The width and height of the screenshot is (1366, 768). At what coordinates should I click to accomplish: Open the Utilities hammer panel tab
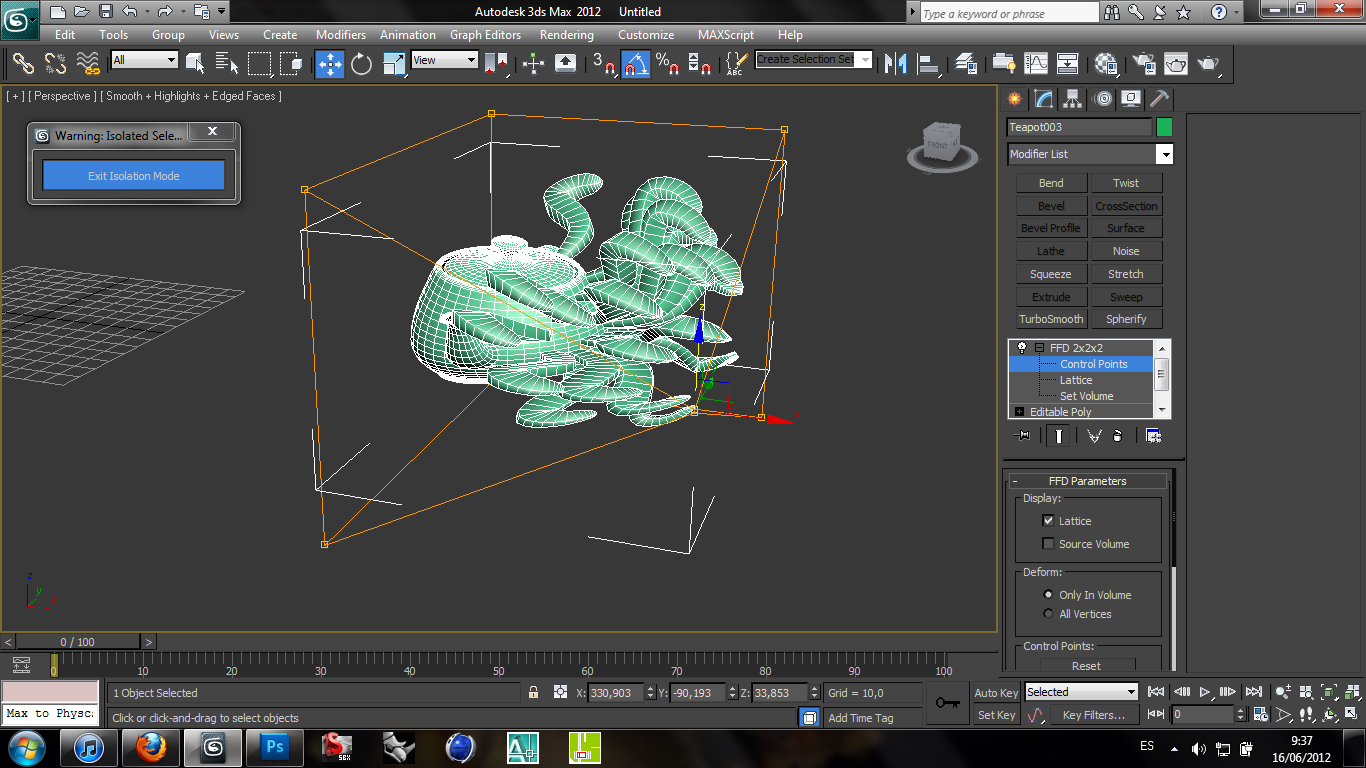(1159, 99)
